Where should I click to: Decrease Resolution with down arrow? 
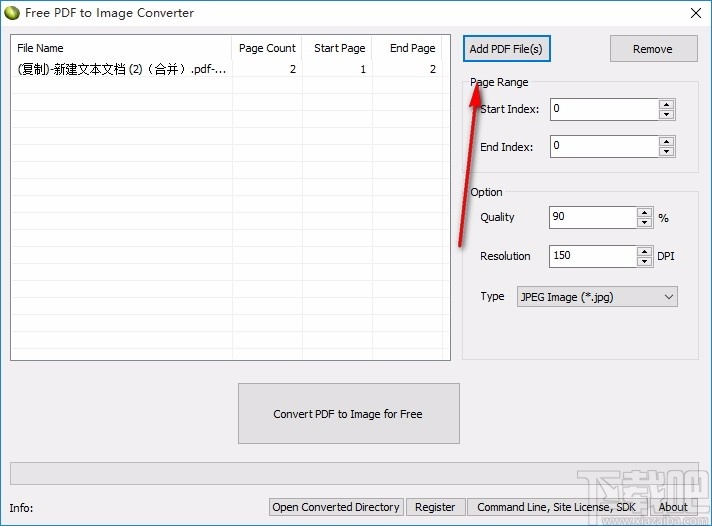click(x=645, y=261)
